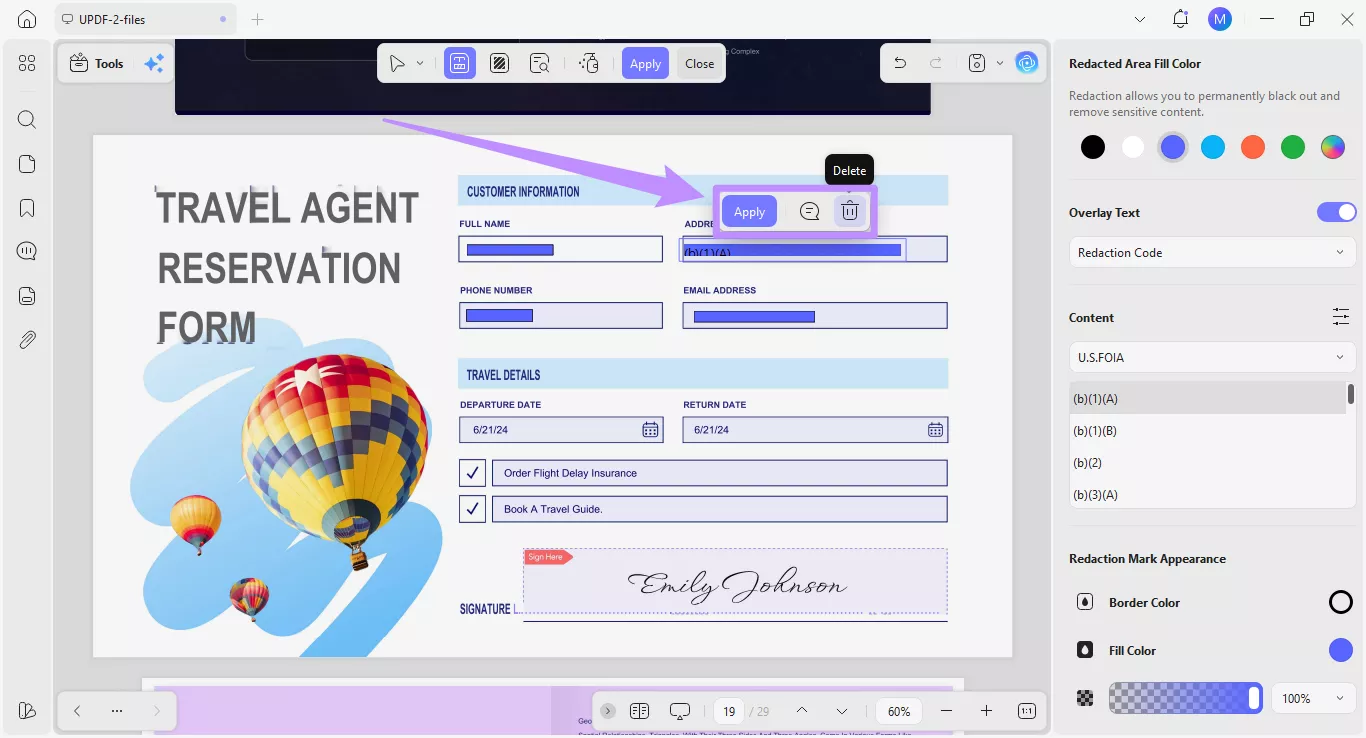Save the document using the save icon
Image resolution: width=1366 pixels, height=738 pixels.
point(977,63)
